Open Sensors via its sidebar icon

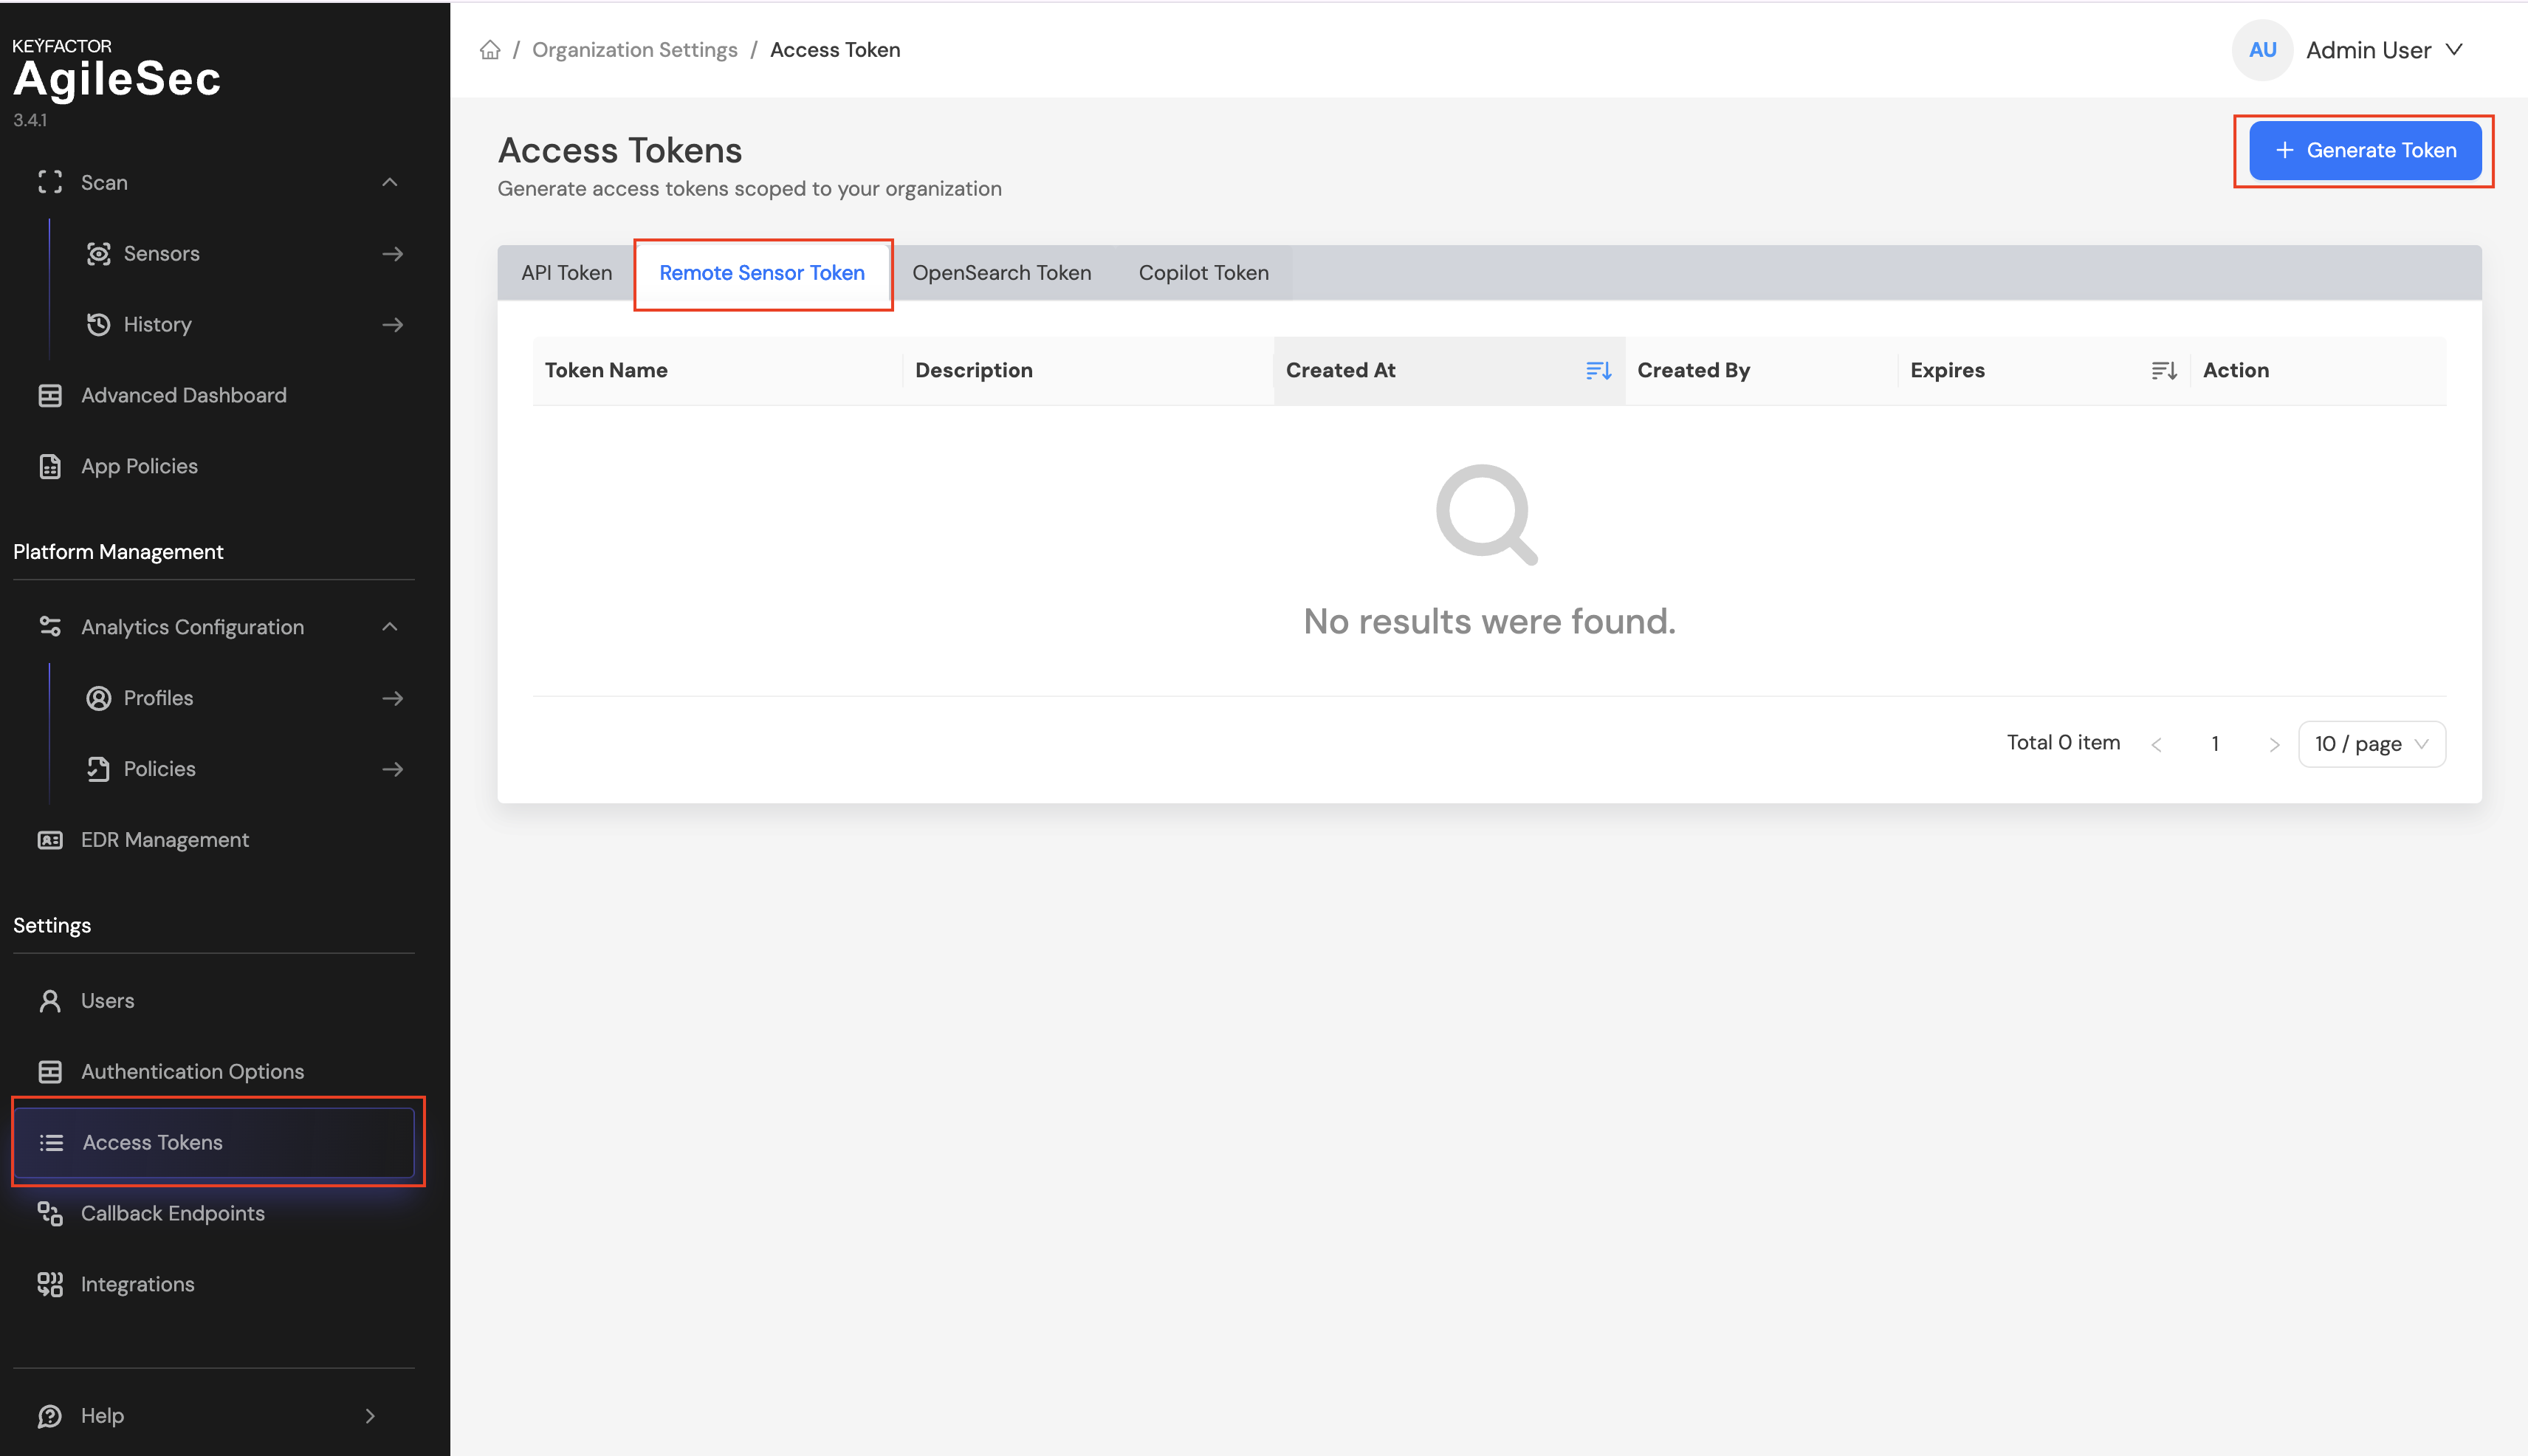pyautogui.click(x=98, y=254)
